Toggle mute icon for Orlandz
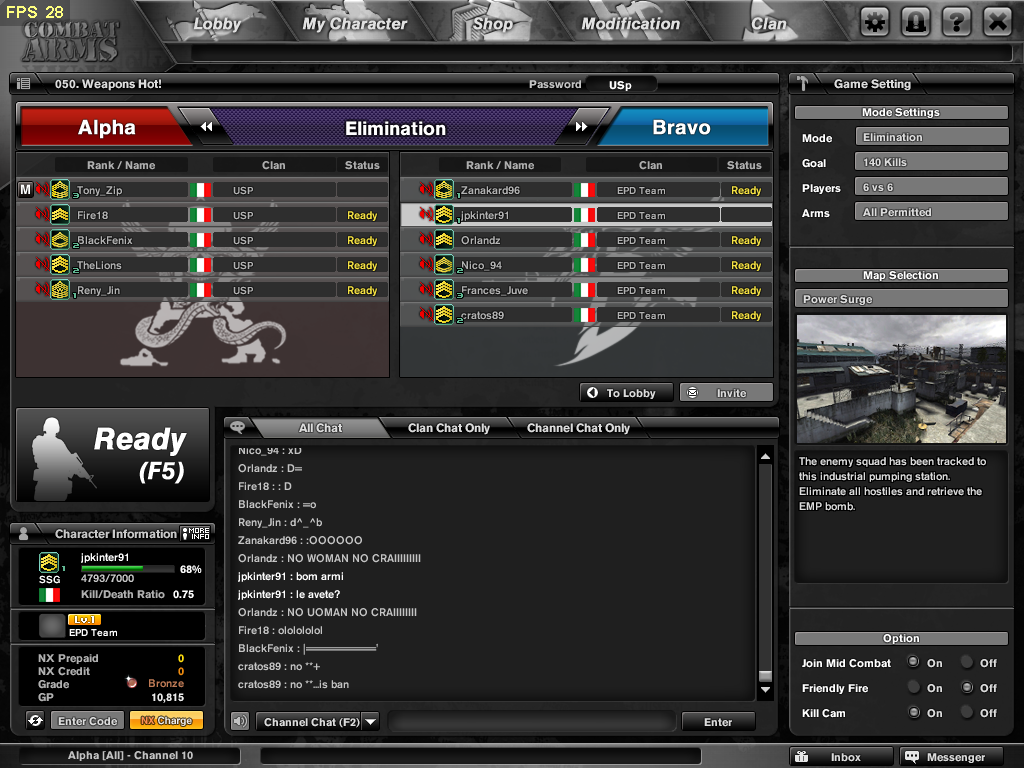Screen dimensions: 1024x768 pos(426,240)
